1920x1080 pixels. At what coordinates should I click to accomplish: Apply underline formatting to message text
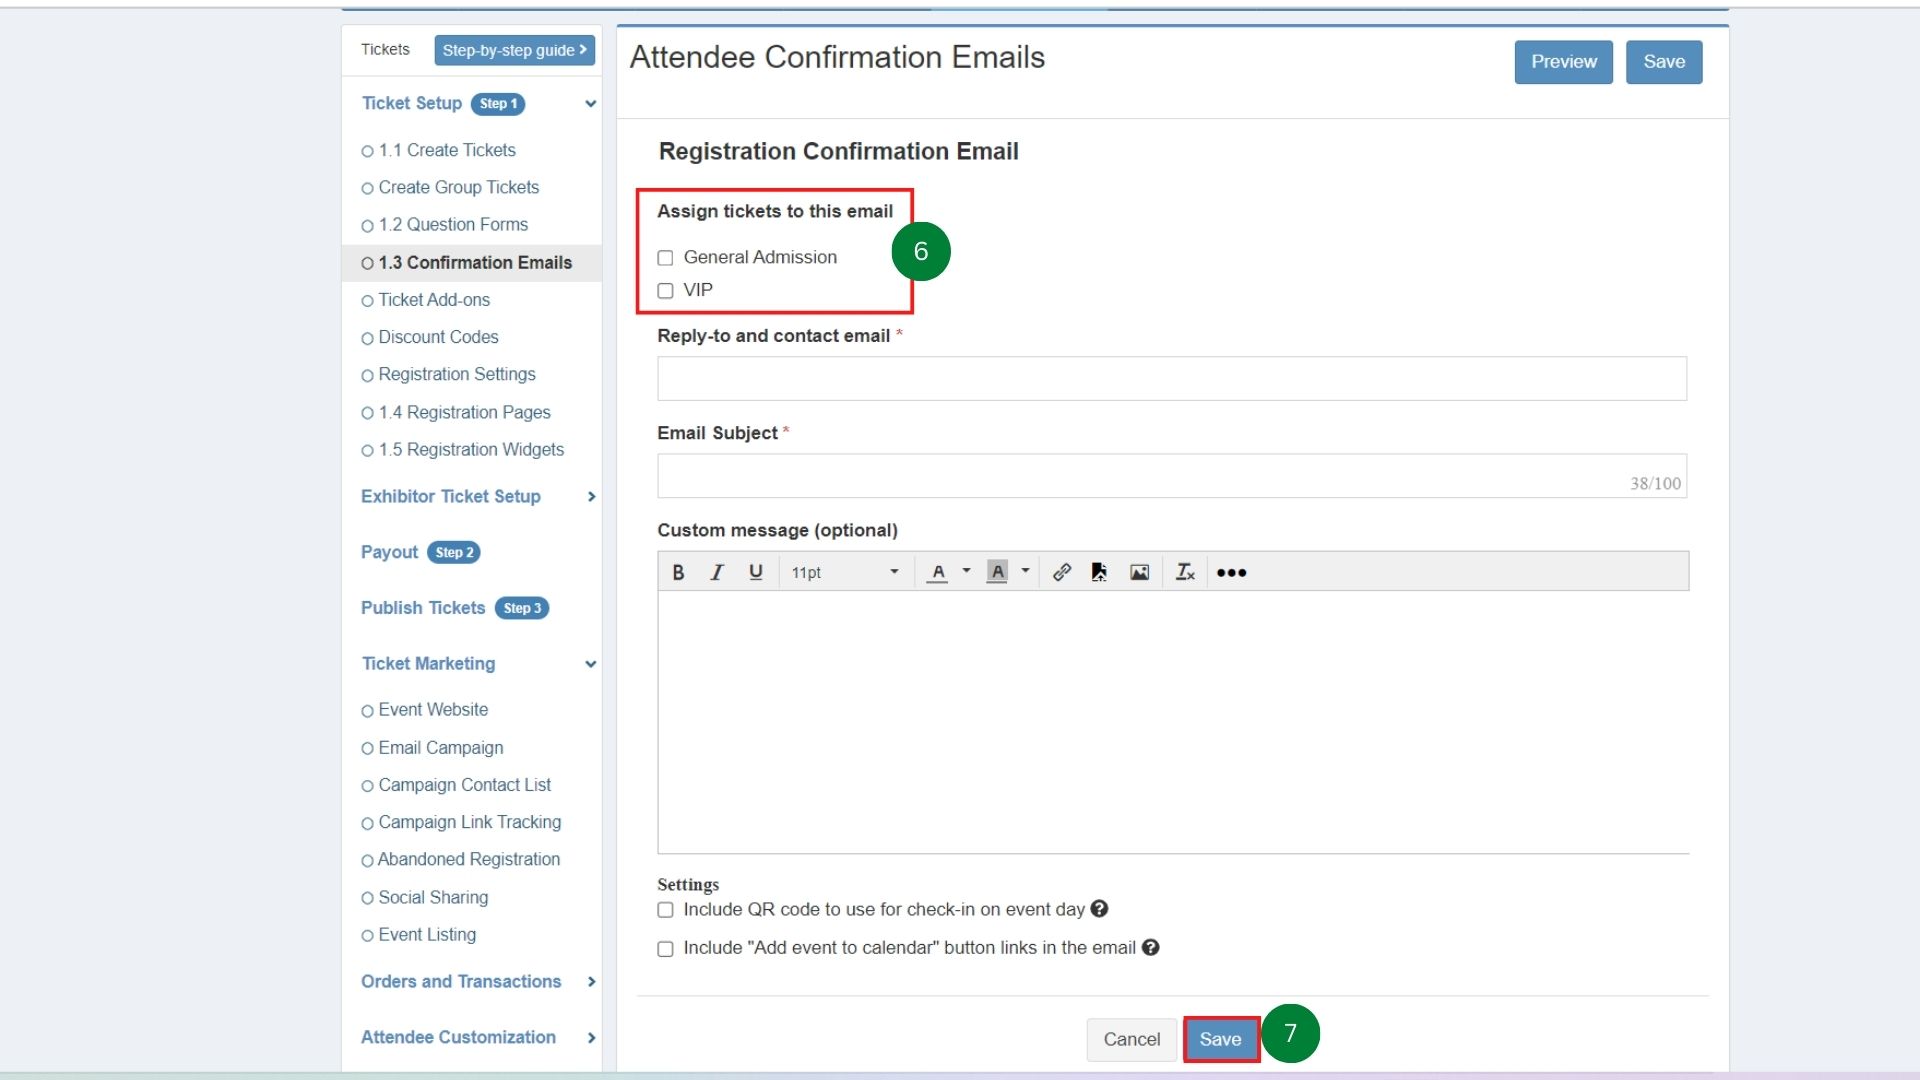755,571
